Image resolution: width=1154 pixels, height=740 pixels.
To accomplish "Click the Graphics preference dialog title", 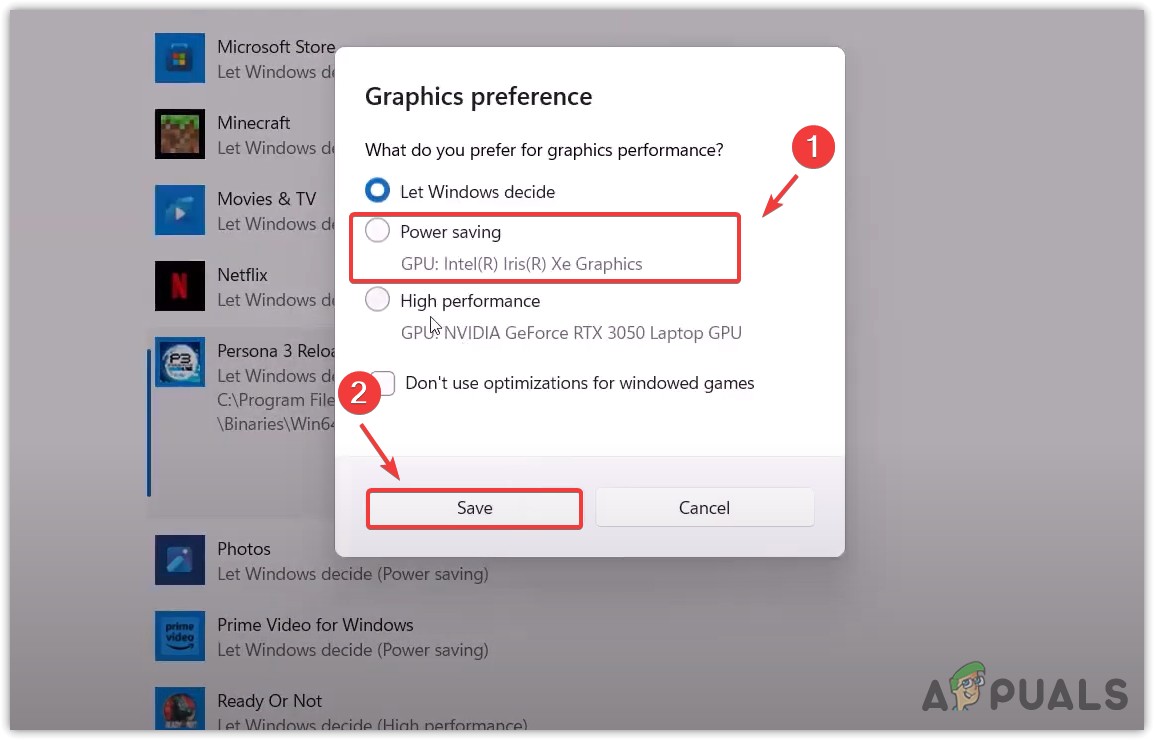I will click(478, 97).
